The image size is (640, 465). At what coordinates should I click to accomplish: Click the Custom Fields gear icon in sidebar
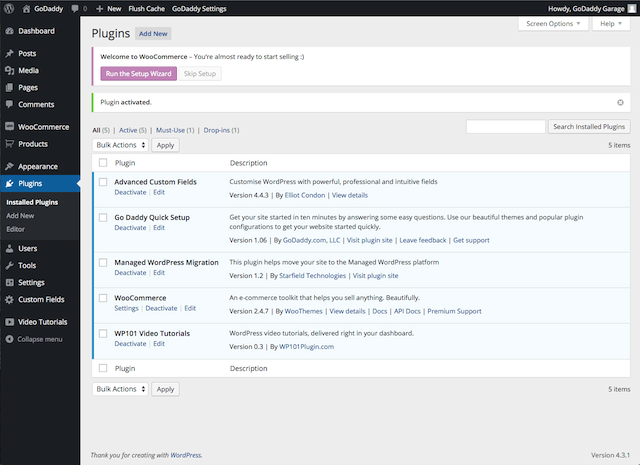(x=9, y=300)
